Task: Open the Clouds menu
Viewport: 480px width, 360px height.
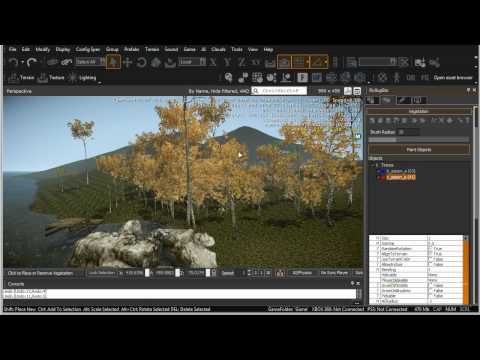Action: tap(218, 49)
